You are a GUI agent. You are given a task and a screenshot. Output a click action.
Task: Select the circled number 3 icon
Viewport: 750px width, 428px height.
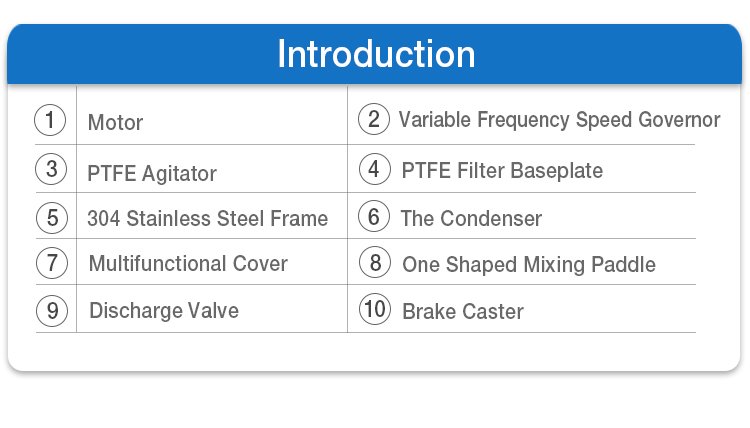click(x=51, y=169)
